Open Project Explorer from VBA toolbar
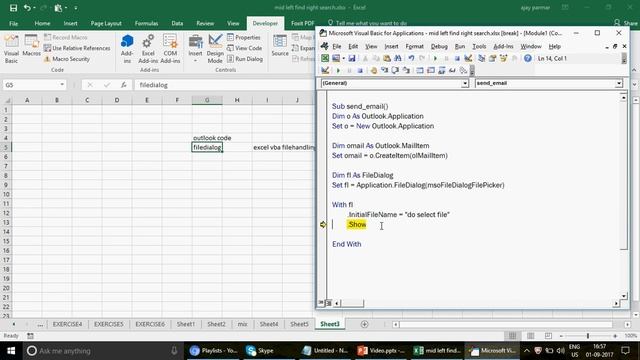This screenshot has width=640, height=360. click(x=482, y=58)
